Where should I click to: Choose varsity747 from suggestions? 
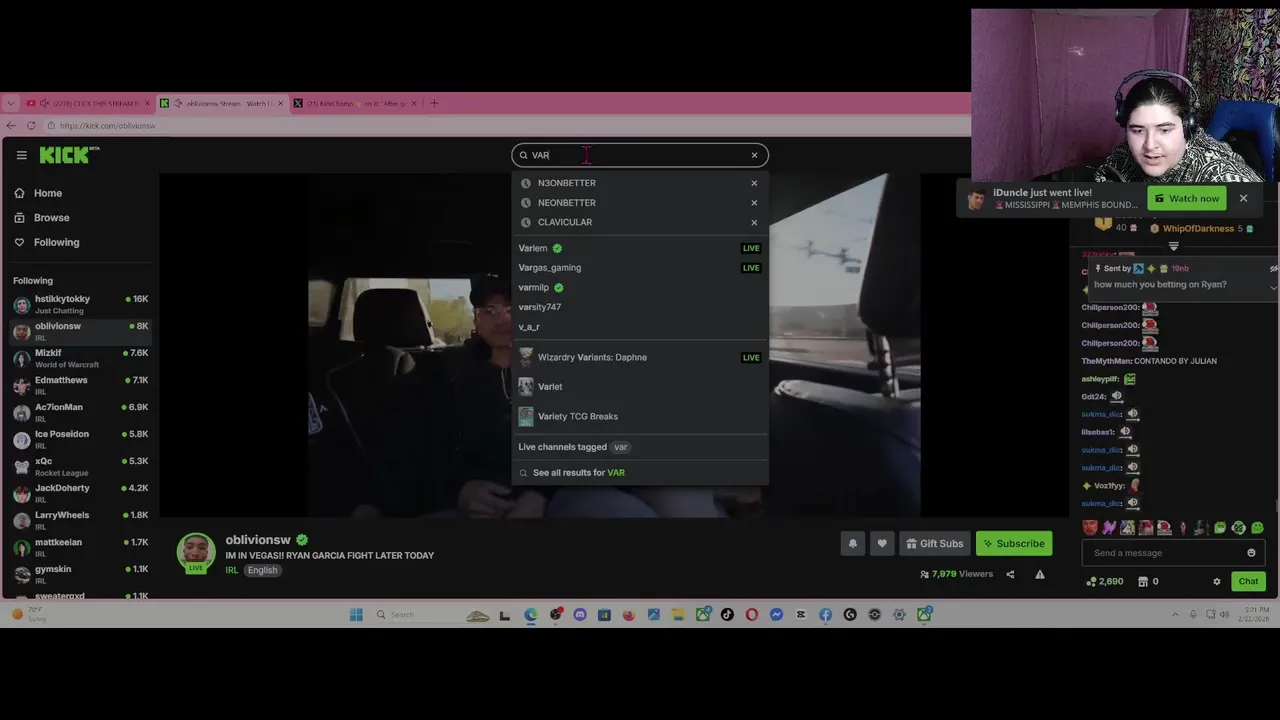(x=640, y=307)
